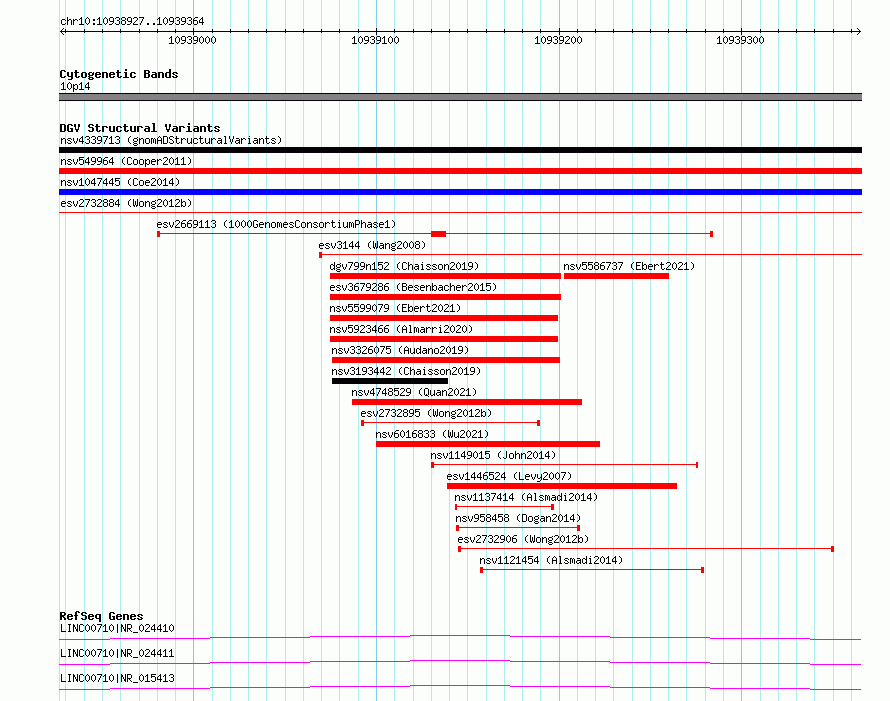Open the esv3679286 (Besenbacher2015) label
This screenshot has height=701, width=890.
coord(413,287)
